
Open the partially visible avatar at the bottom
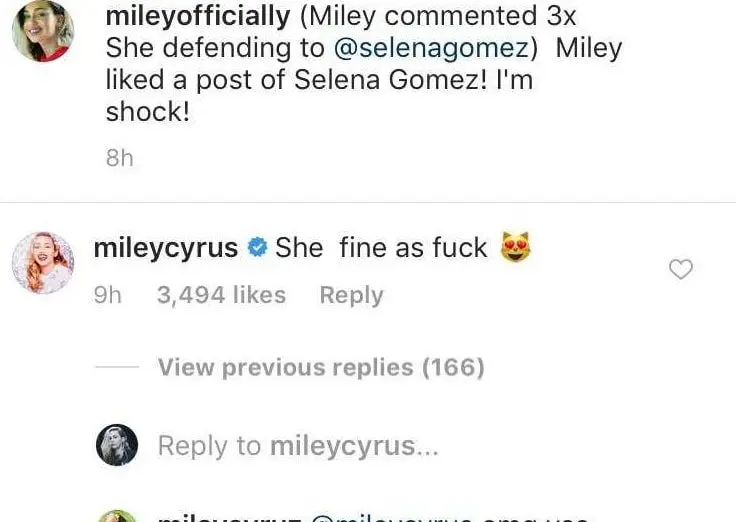117,516
